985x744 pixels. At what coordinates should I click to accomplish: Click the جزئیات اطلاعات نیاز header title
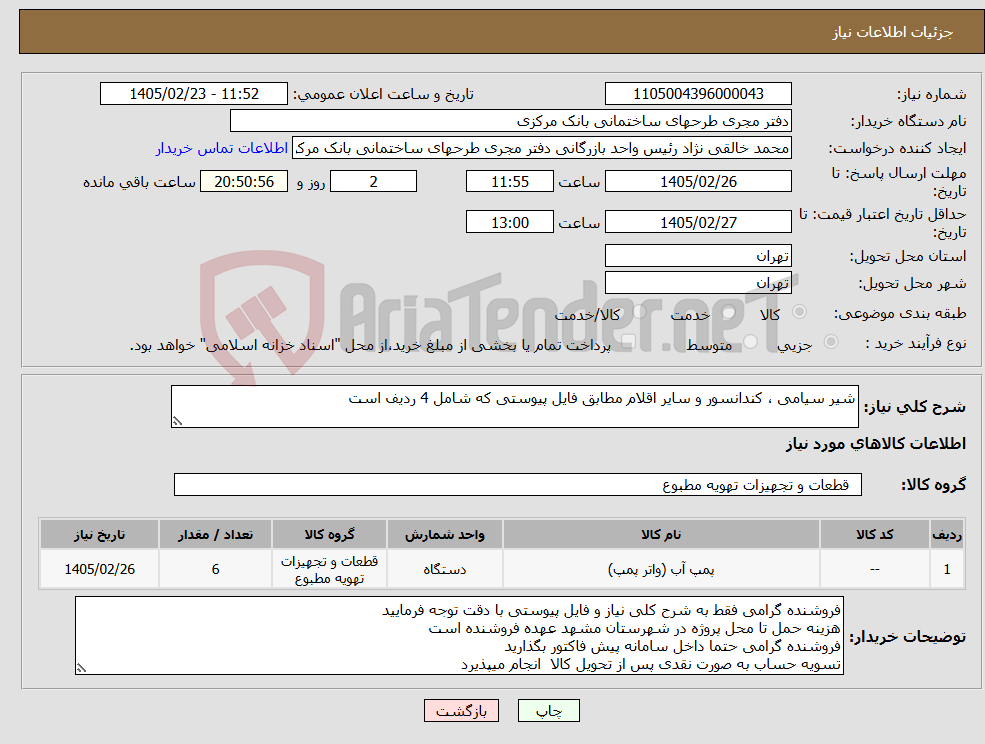point(892,32)
